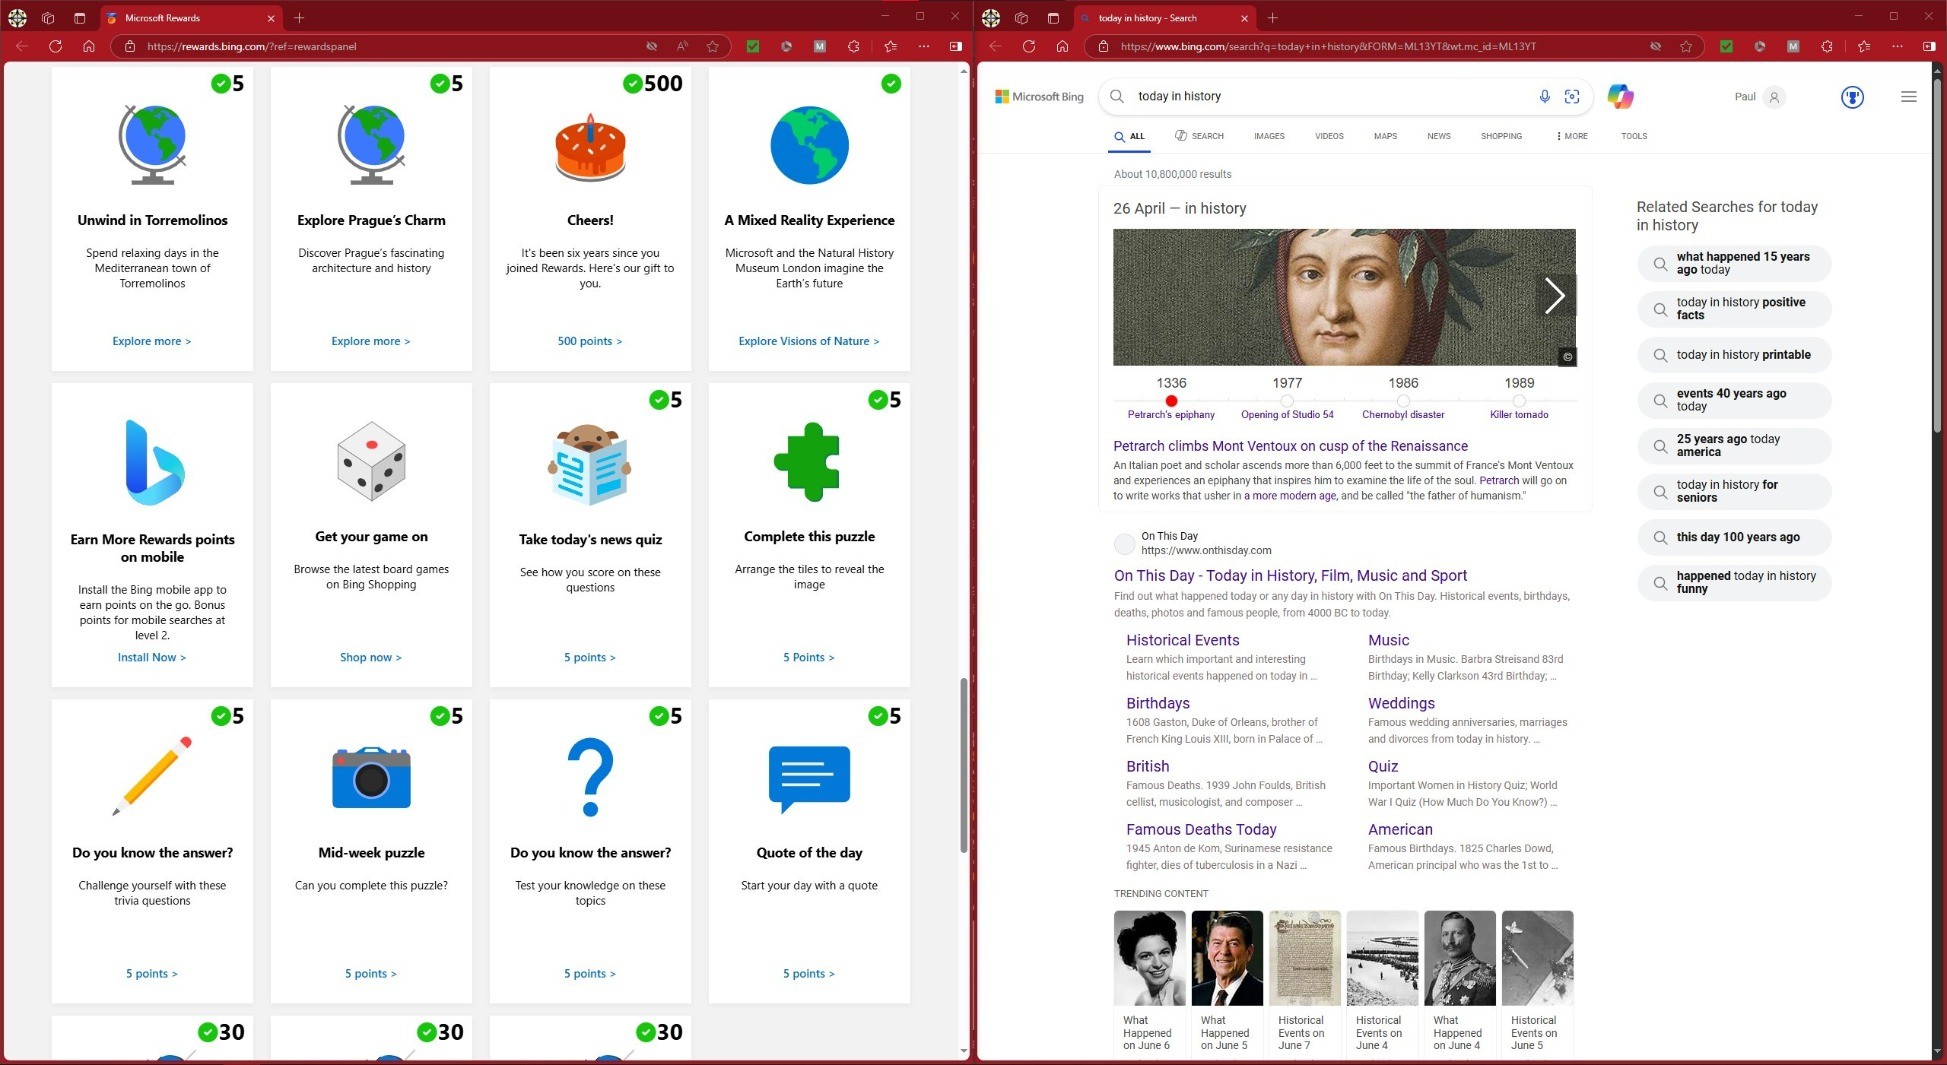Click the 500 points link on the Cheers! card
The image size is (1947, 1065).
590,341
